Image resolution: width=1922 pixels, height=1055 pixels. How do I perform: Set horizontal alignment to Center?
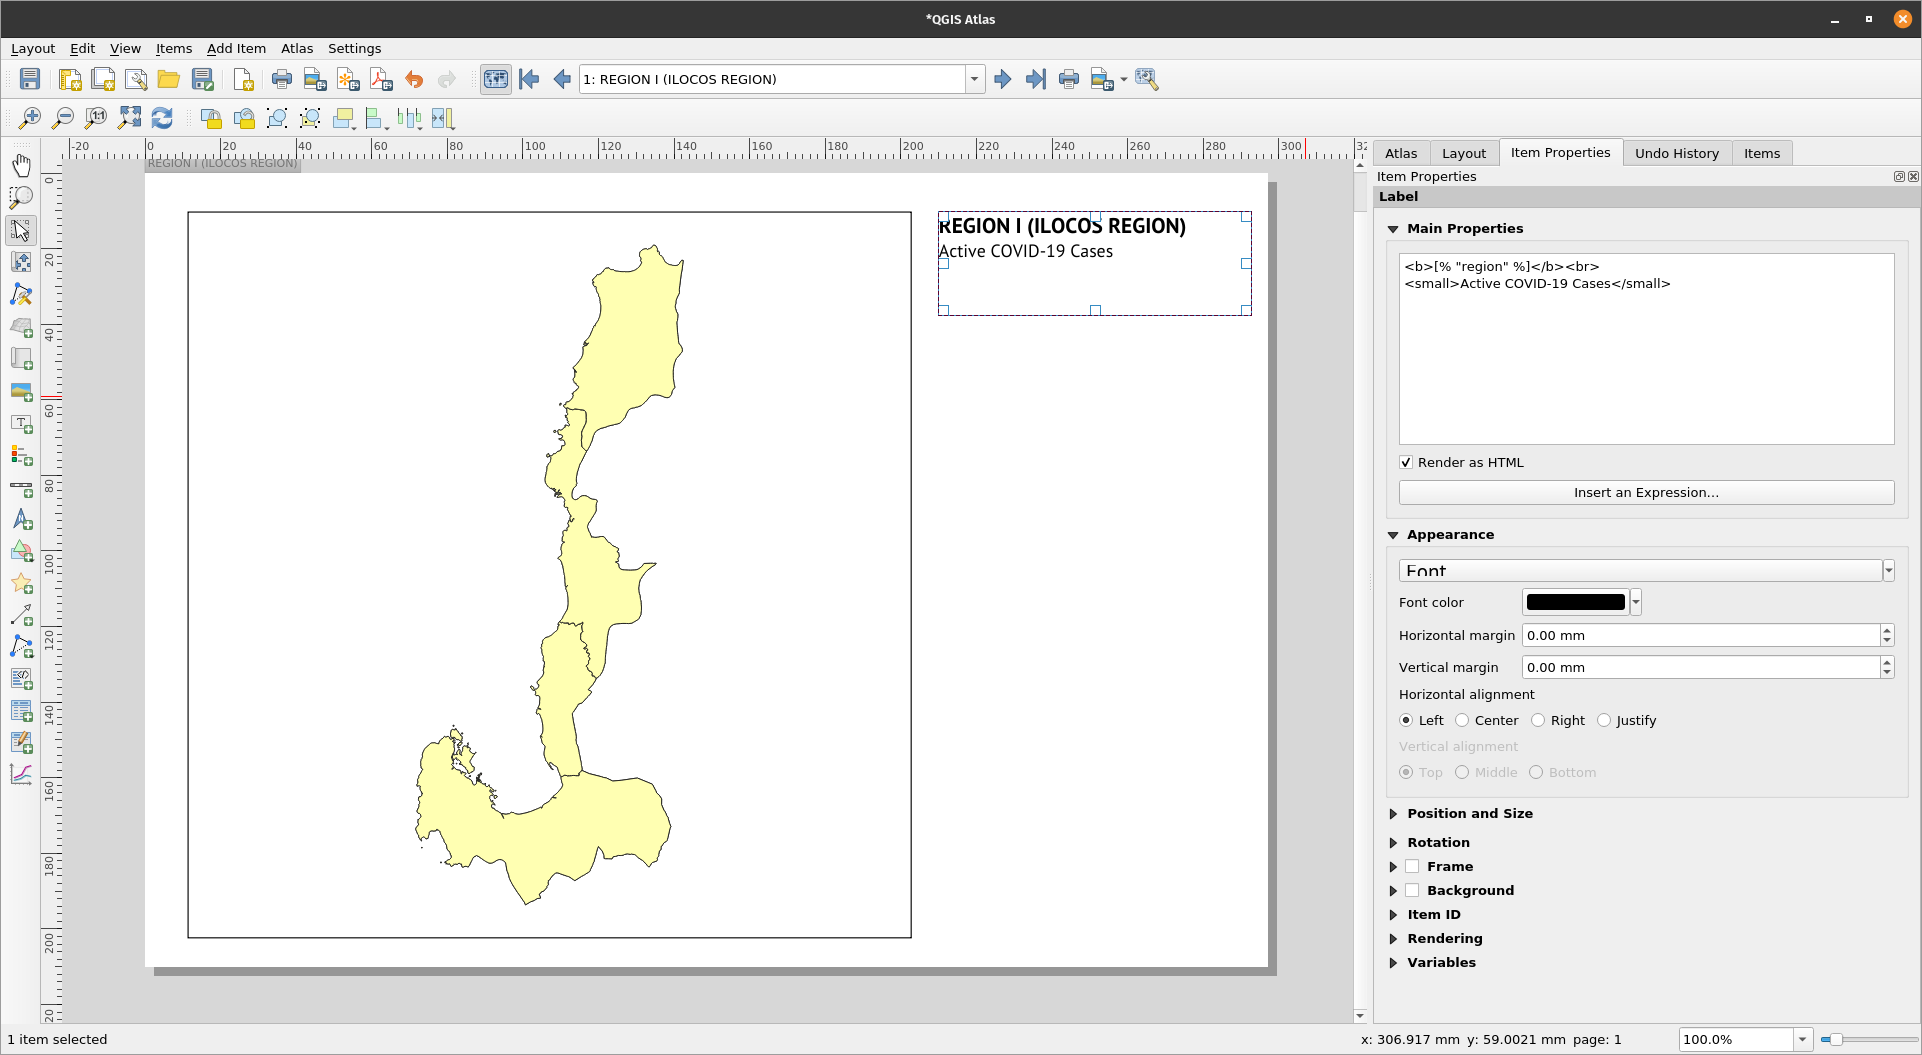[1462, 720]
